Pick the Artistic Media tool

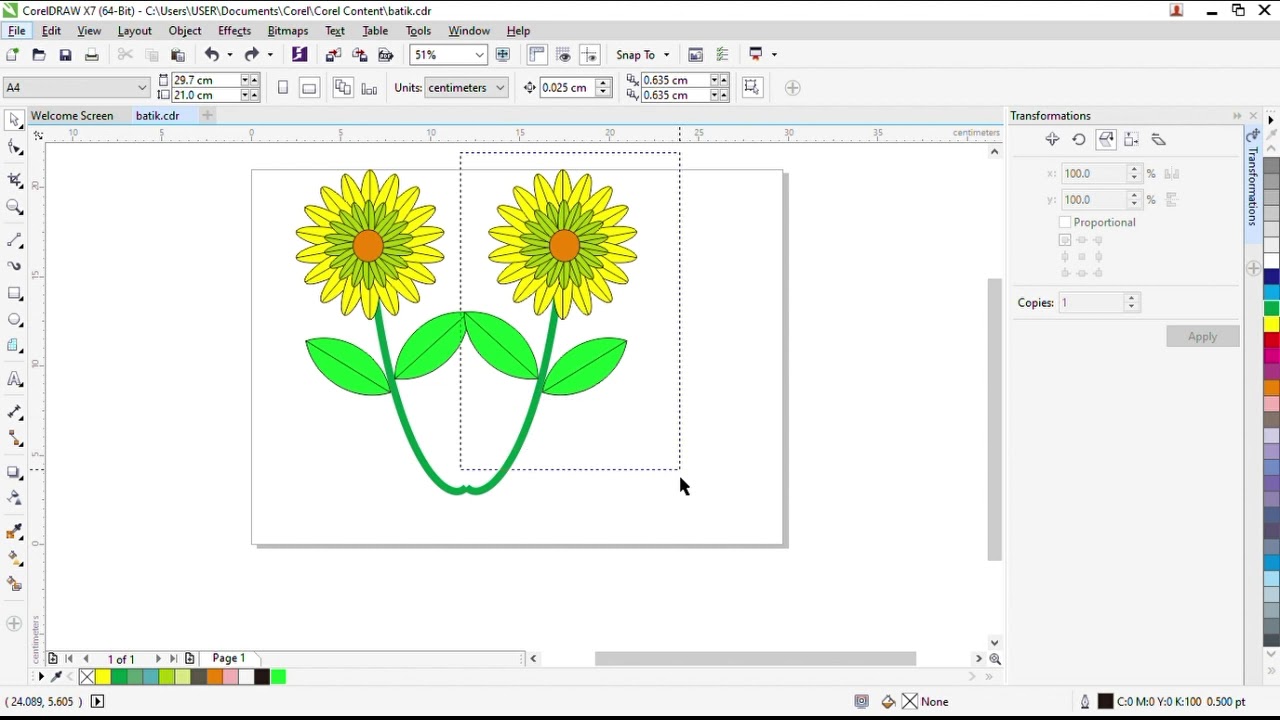(14, 267)
